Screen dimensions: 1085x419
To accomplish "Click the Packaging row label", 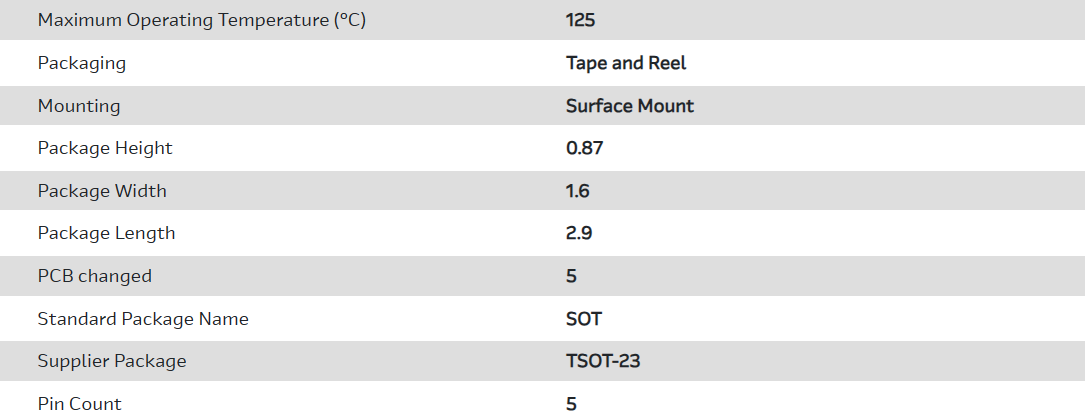I will tap(82, 63).
